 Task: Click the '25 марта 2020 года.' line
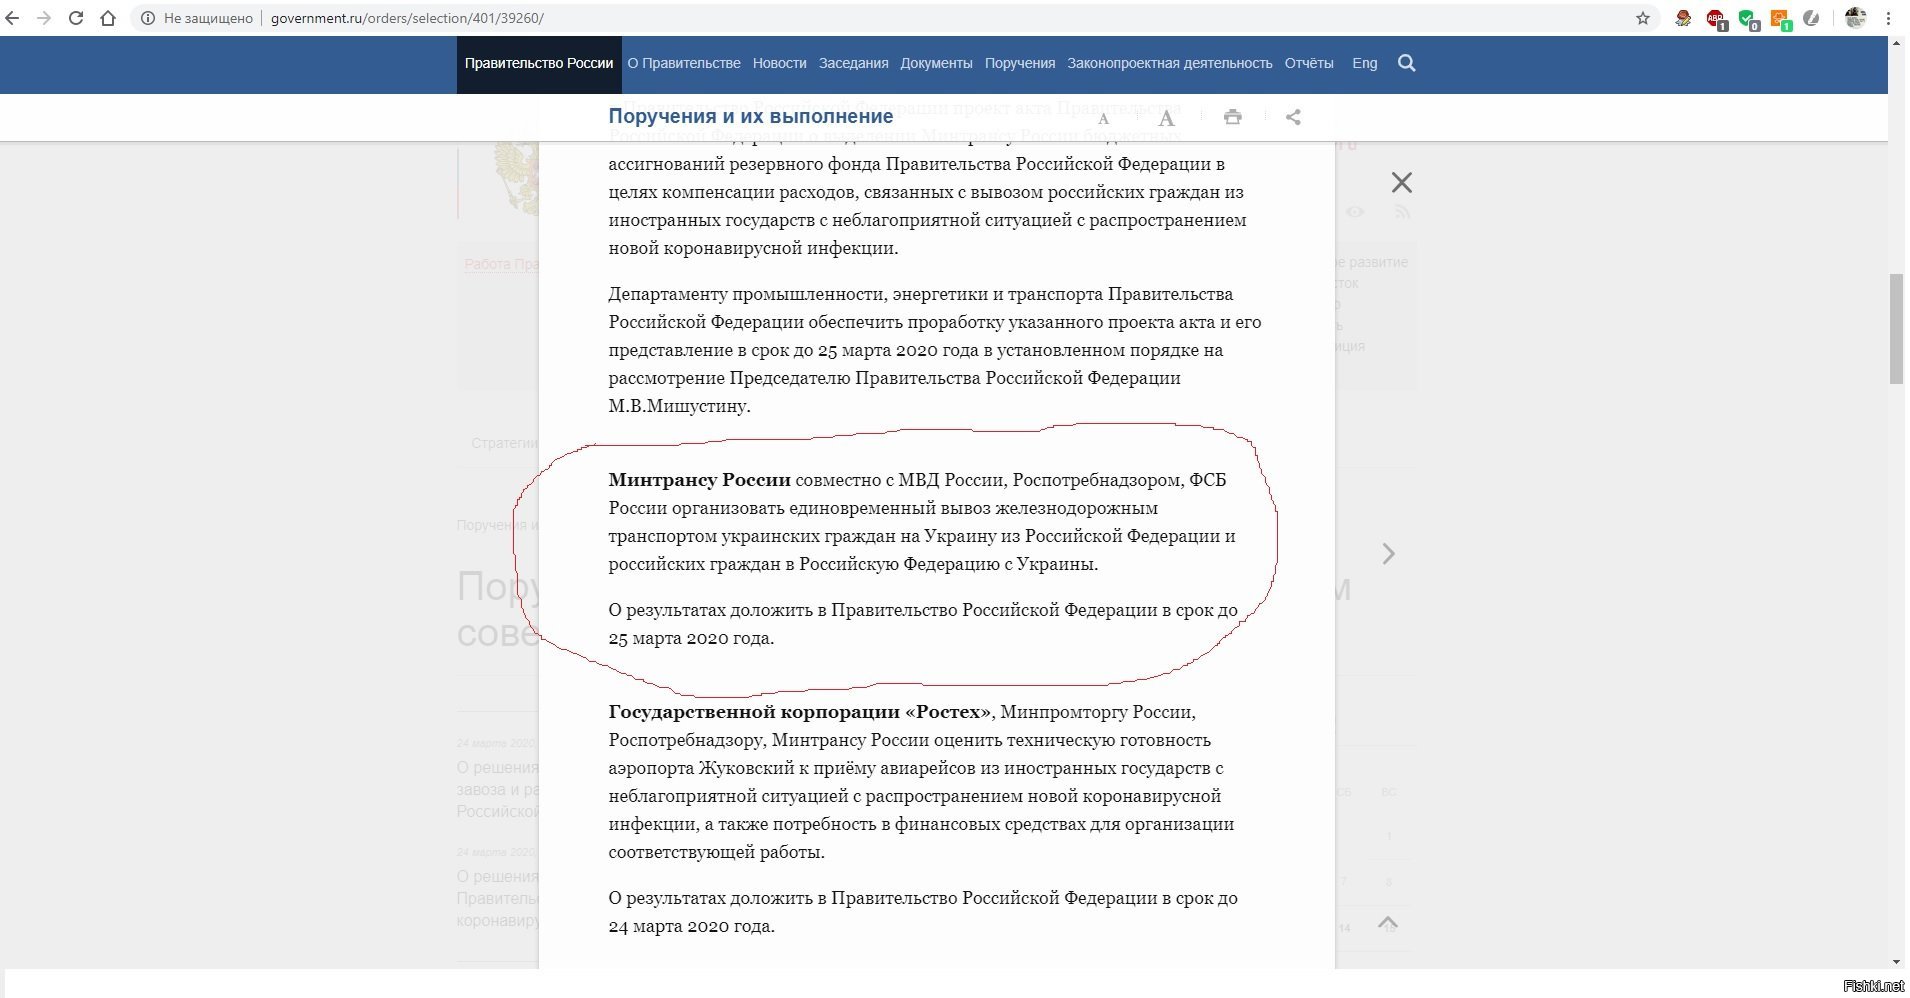691,638
